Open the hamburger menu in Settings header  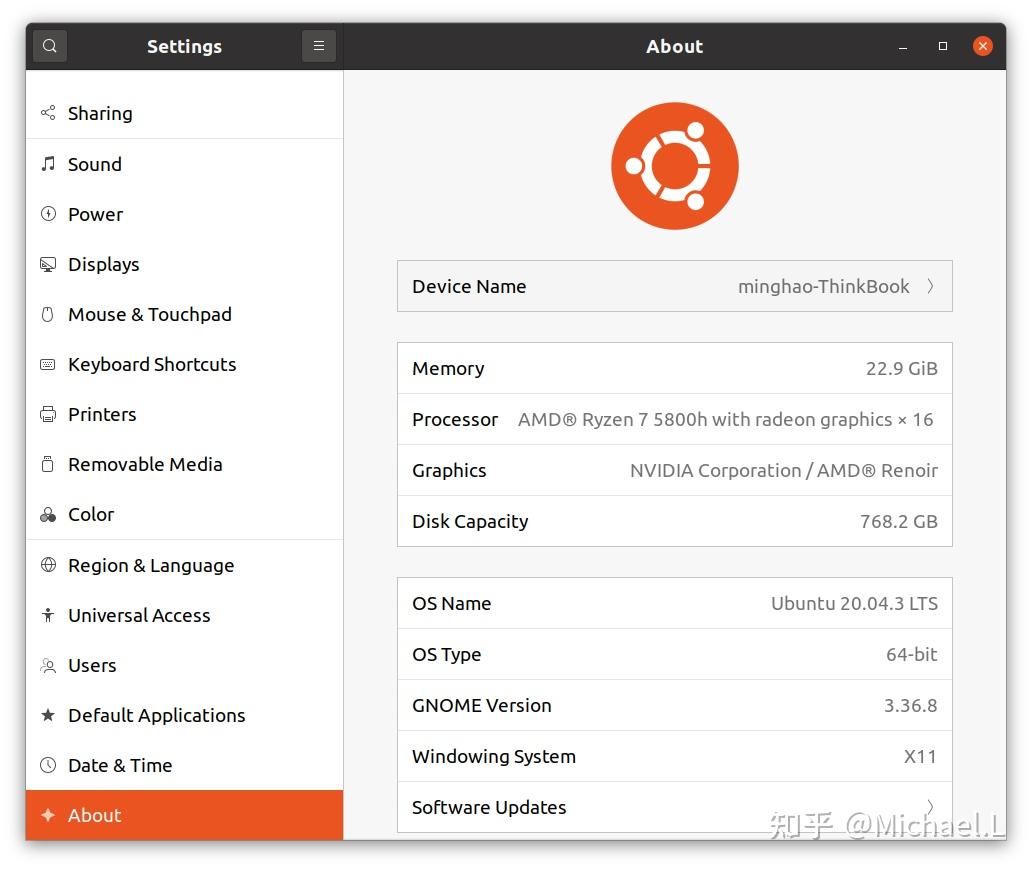coord(318,46)
